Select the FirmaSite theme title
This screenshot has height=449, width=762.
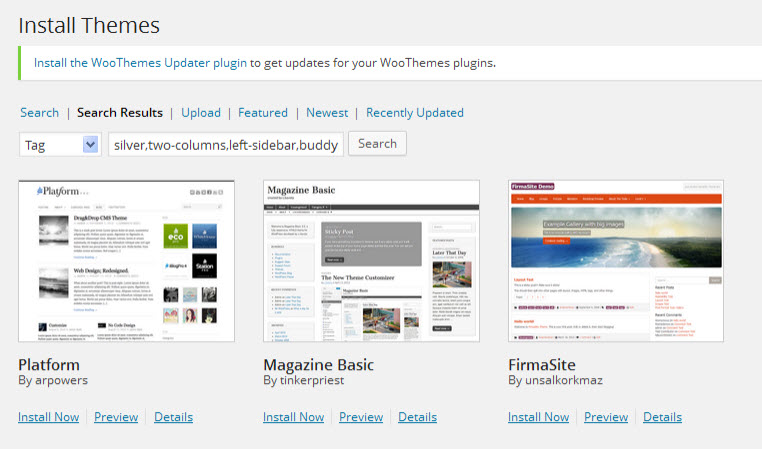pyautogui.click(x=542, y=364)
